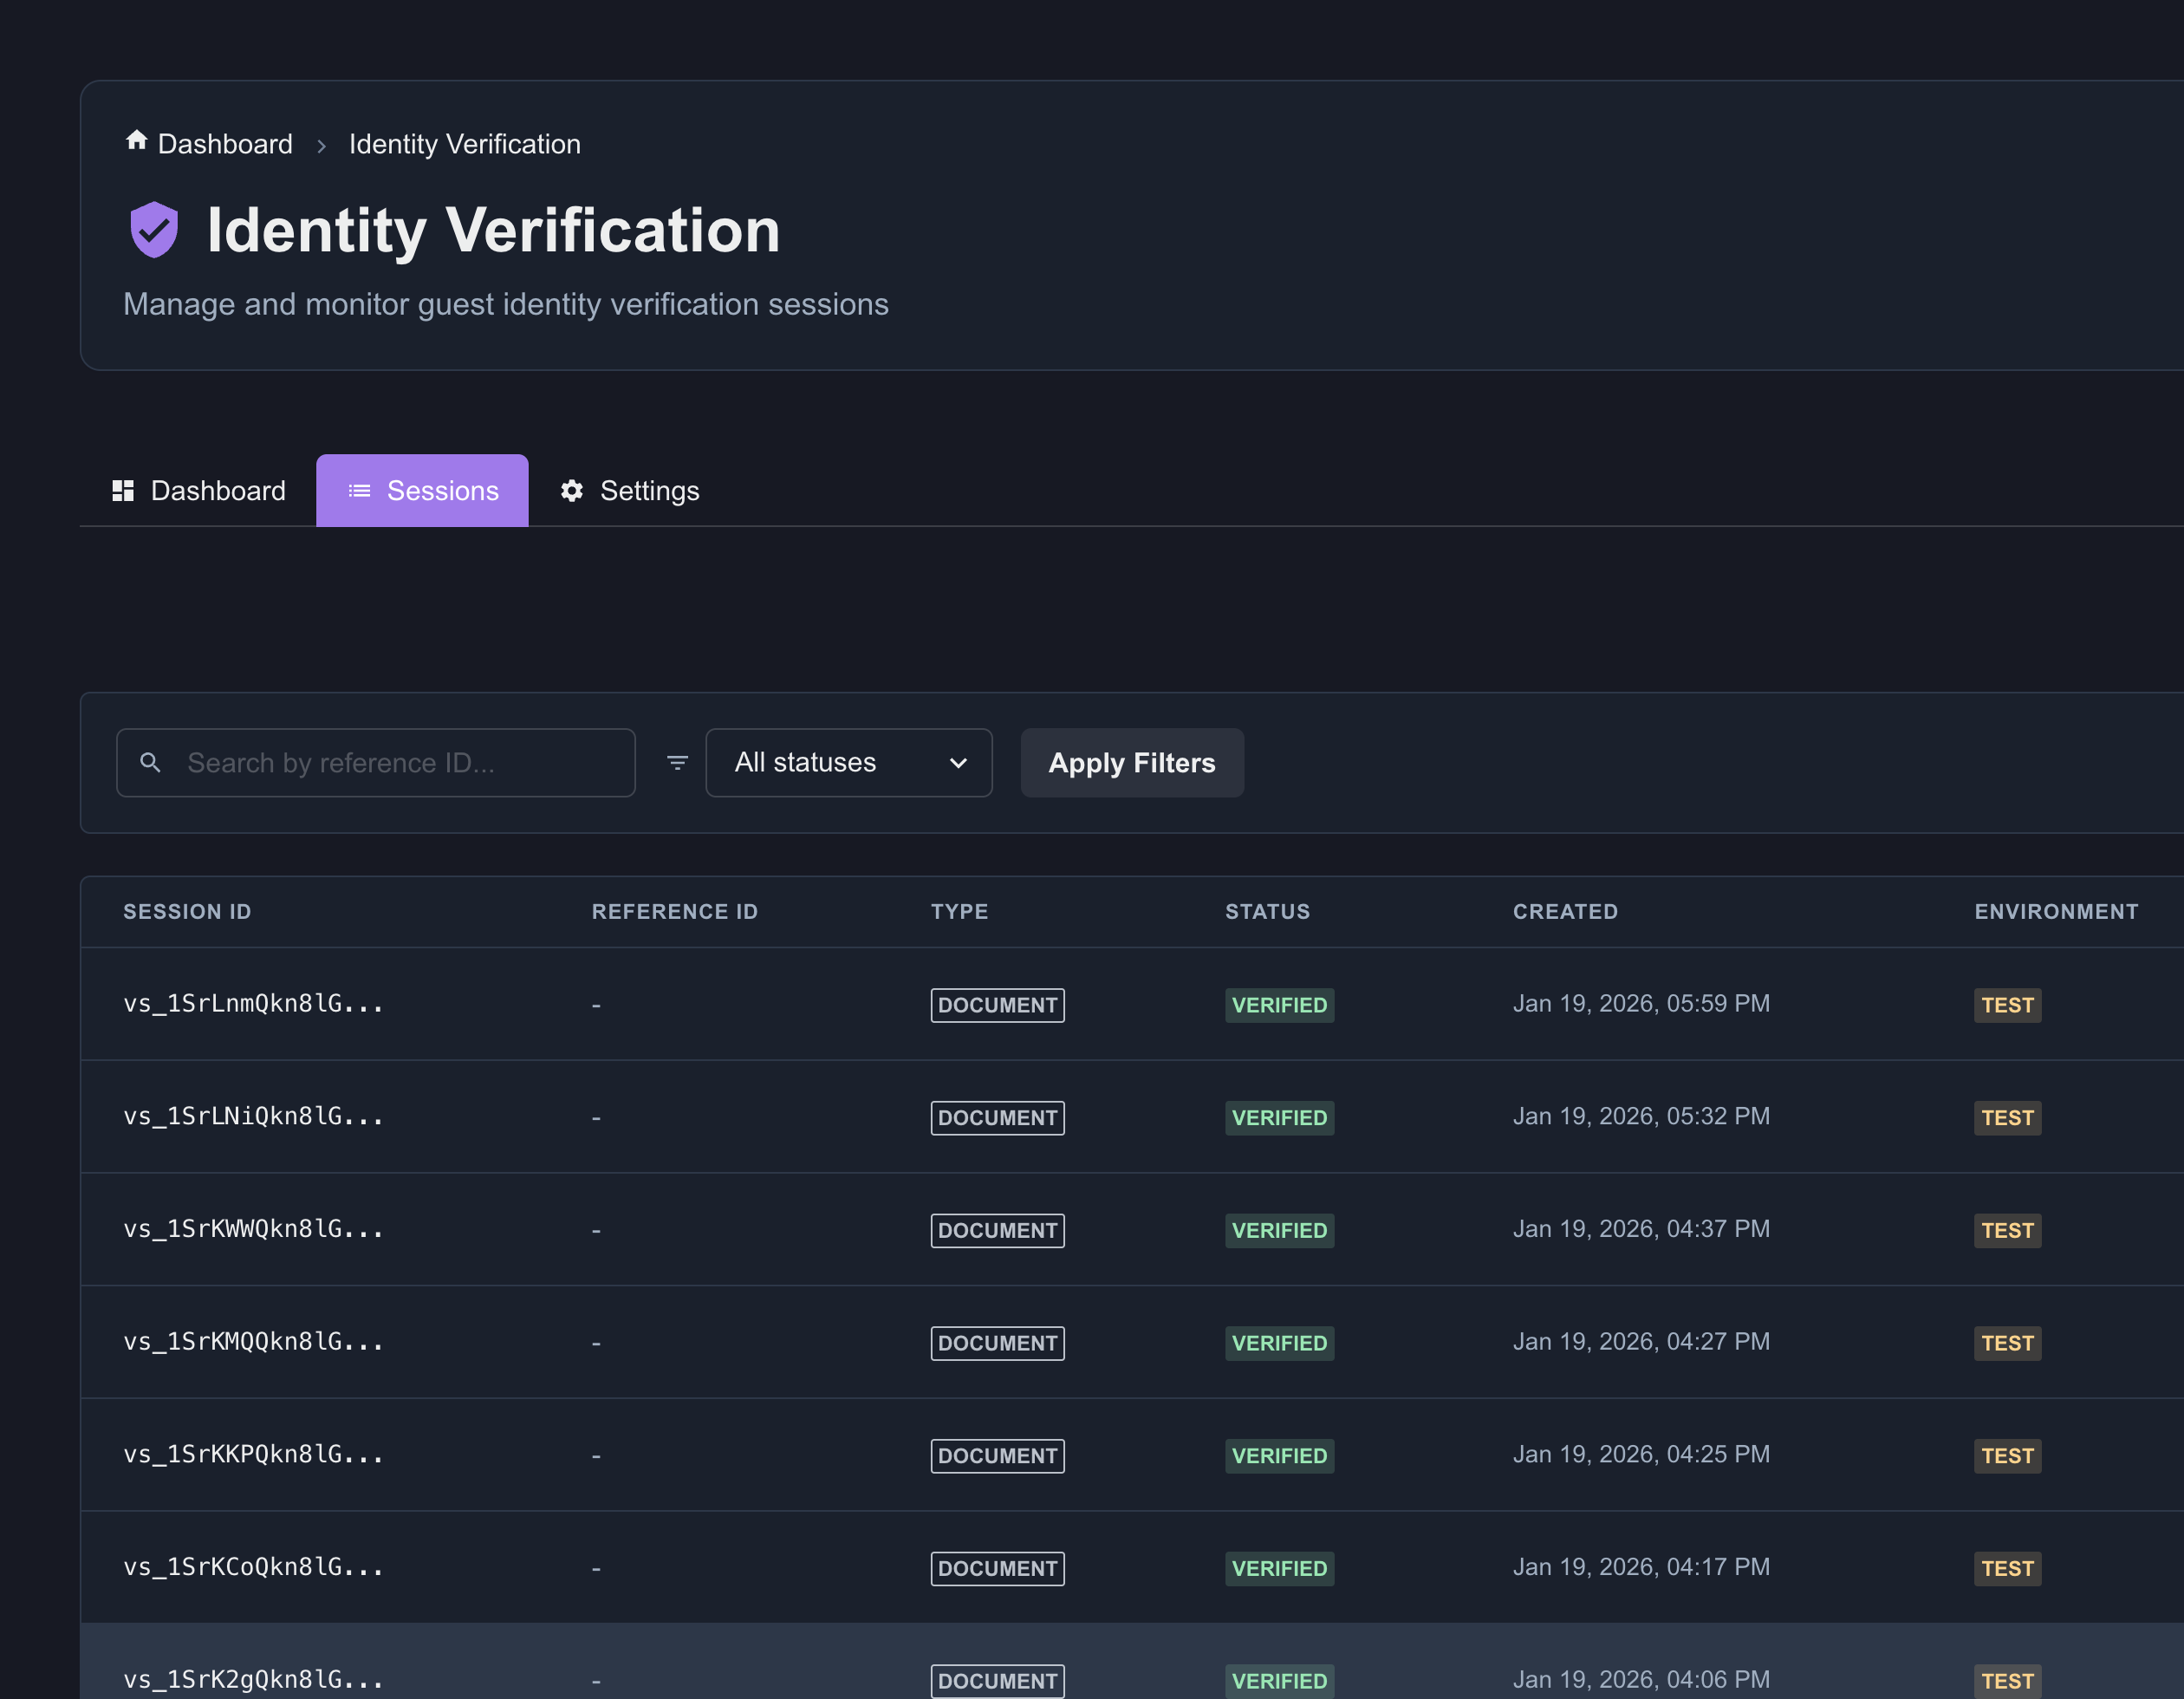
Task: Click the CREATED column header
Action: (x=1565, y=912)
